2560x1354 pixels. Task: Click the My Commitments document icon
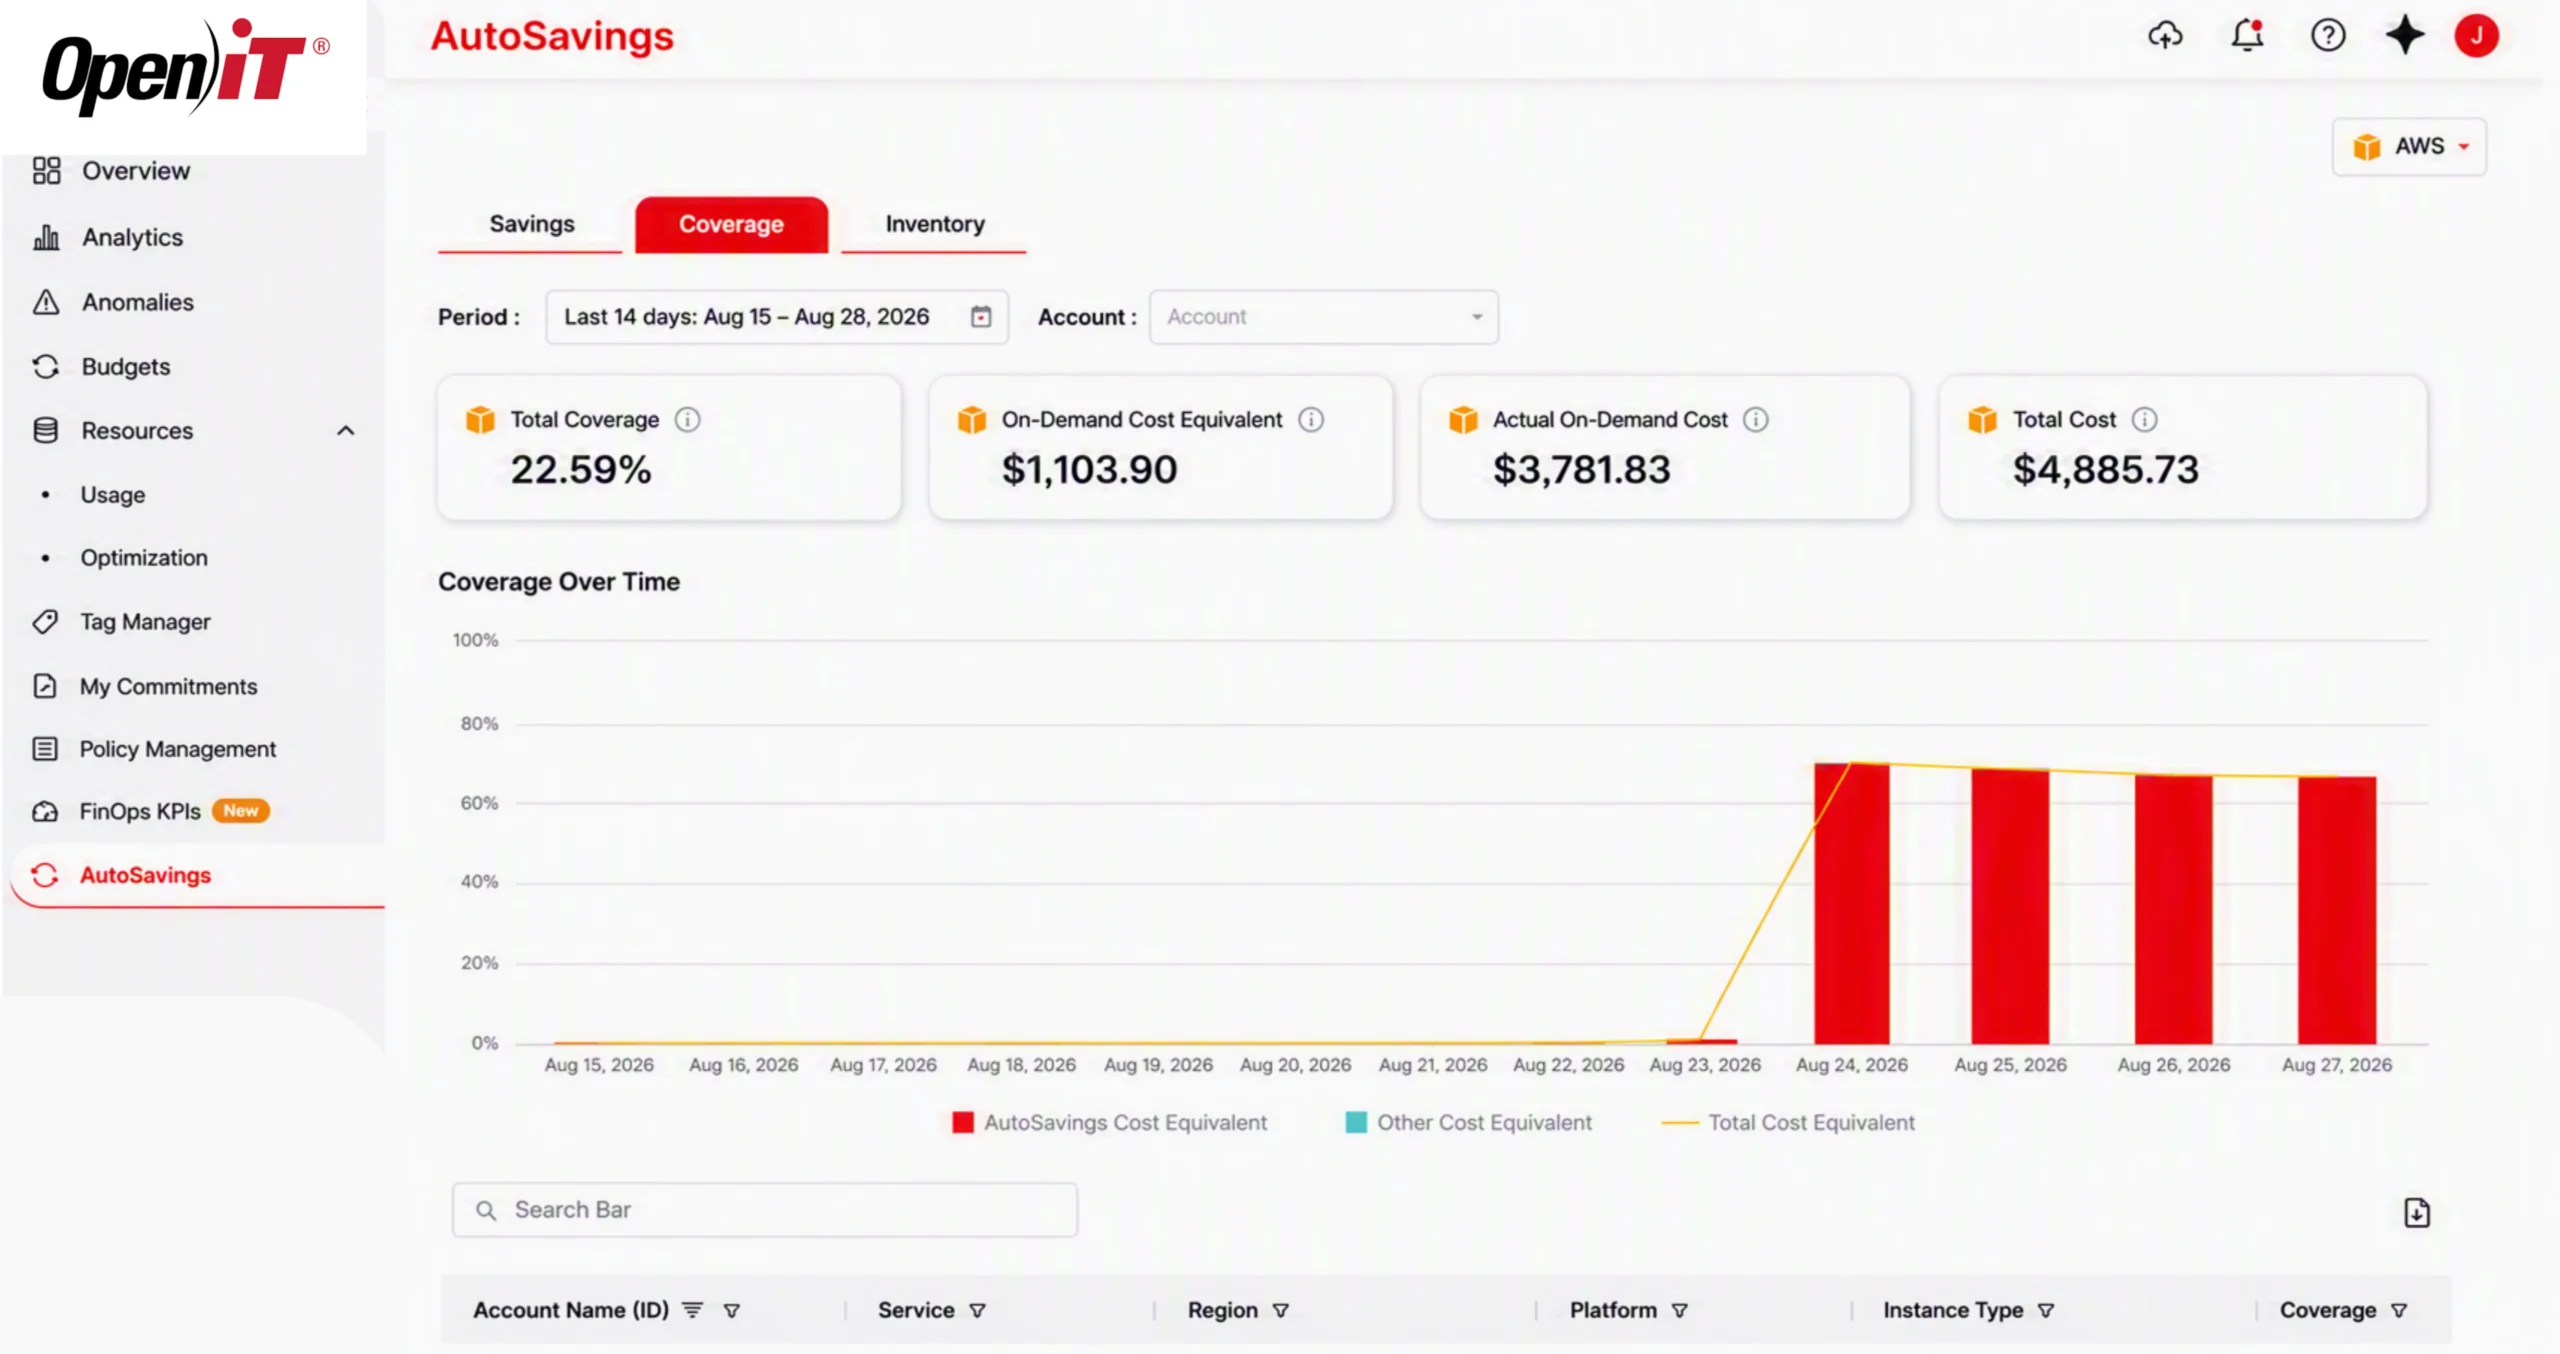coord(45,686)
